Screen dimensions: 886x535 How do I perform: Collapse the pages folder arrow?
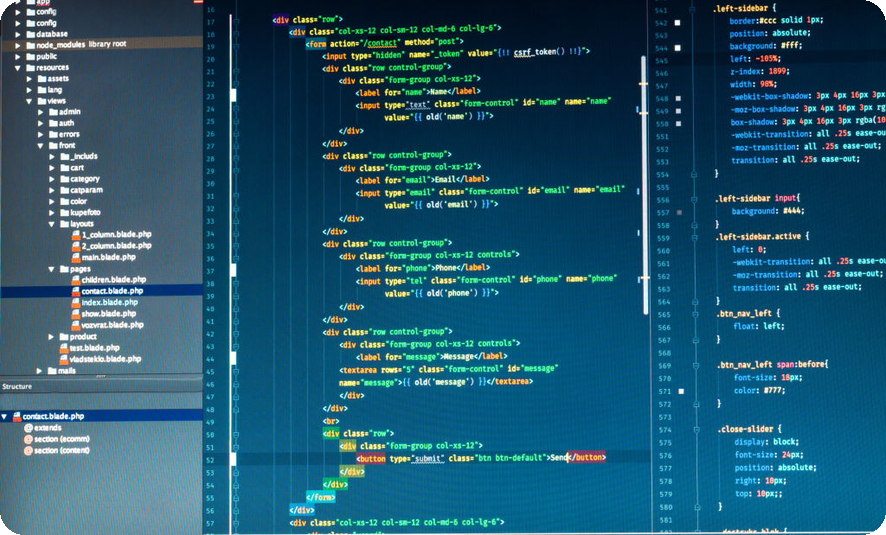tap(51, 269)
